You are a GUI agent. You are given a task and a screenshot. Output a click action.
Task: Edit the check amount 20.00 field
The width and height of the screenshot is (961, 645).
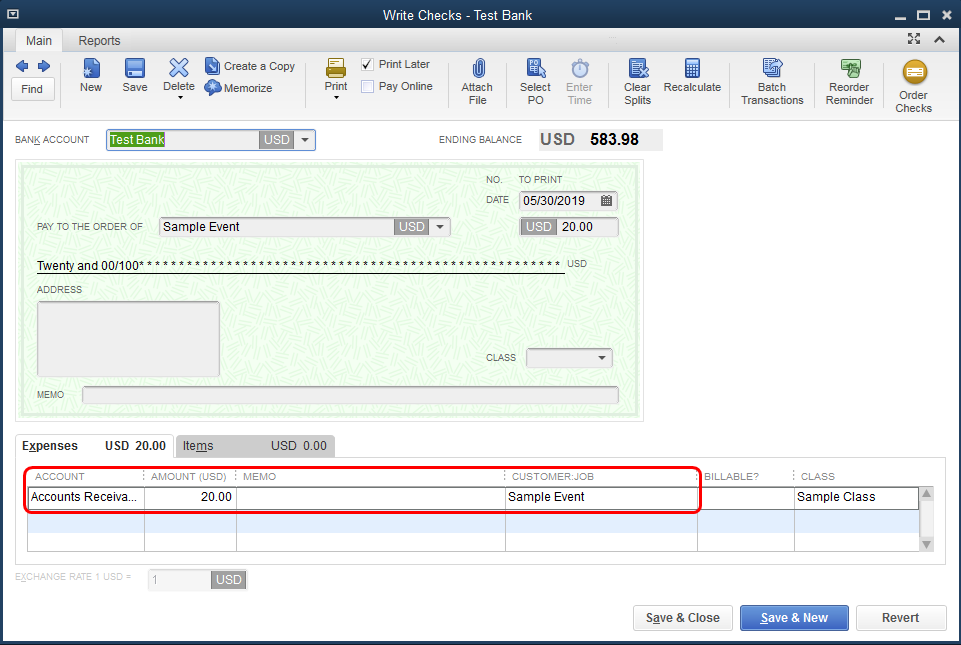(587, 227)
